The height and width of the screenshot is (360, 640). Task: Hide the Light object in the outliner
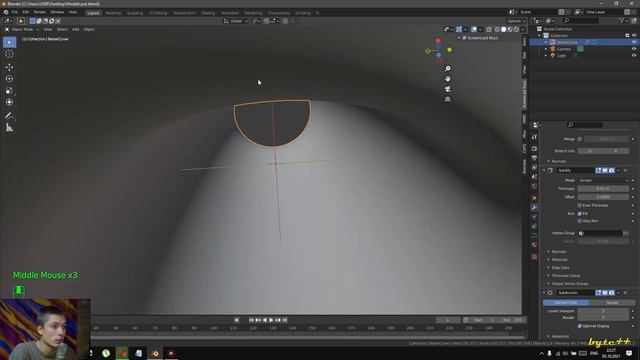[x=634, y=55]
